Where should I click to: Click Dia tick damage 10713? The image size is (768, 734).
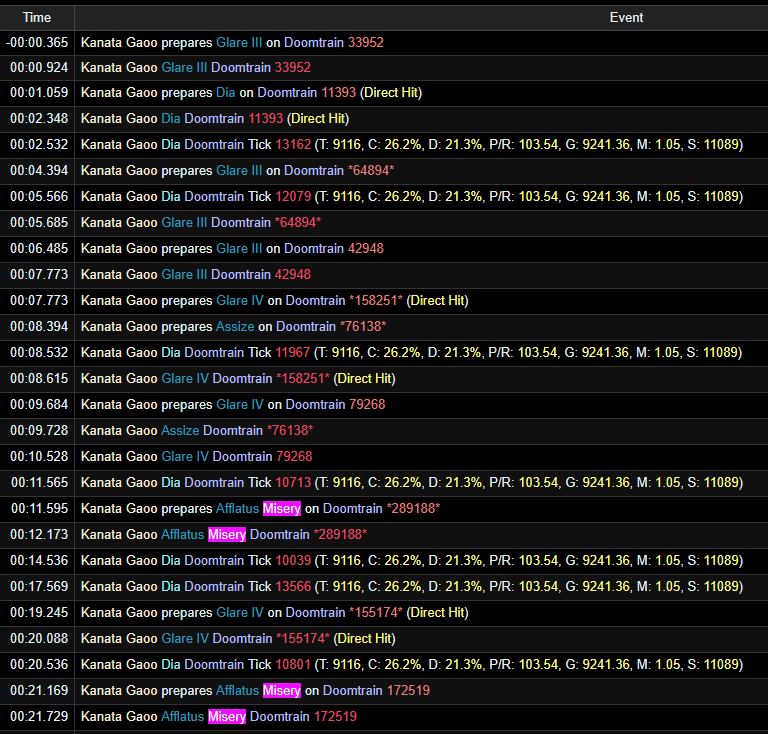(293, 482)
